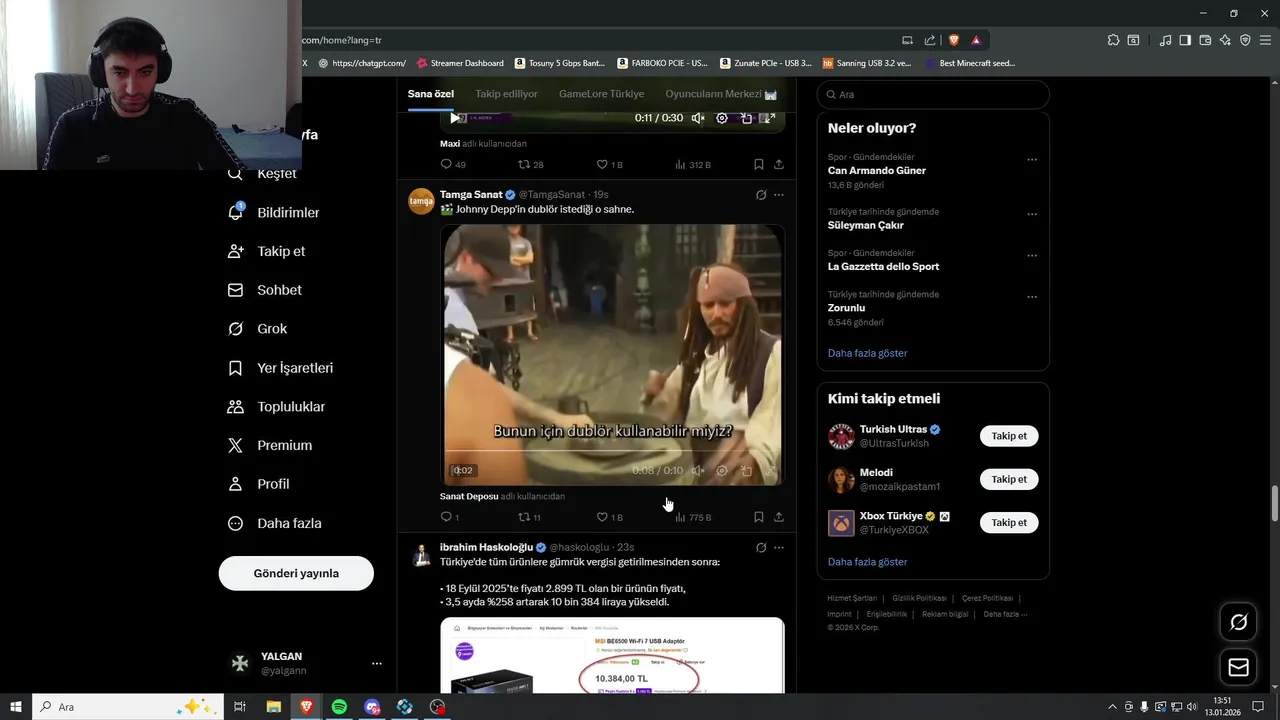1280x720 pixels.
Task: Open Profil page from sidebar
Action: (x=258, y=484)
